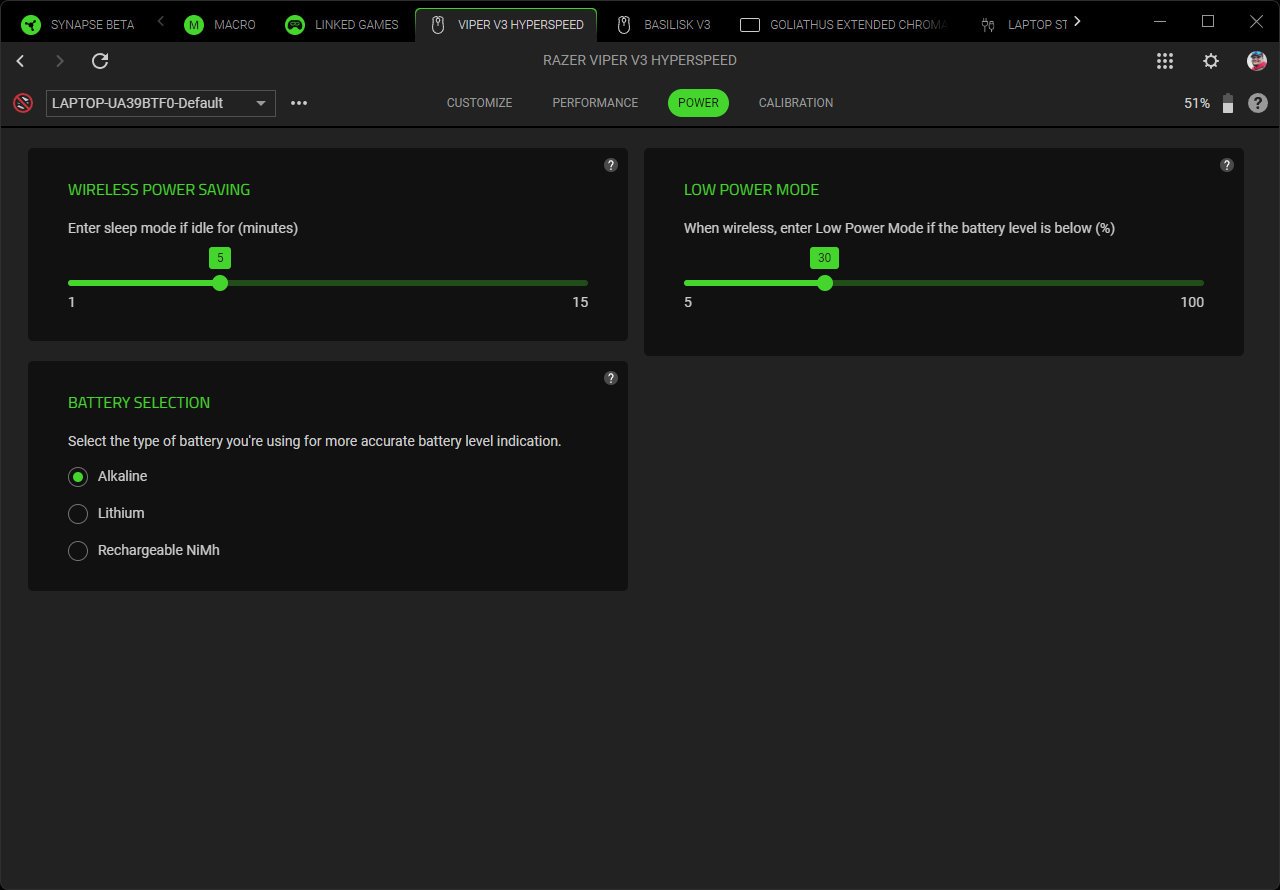The width and height of the screenshot is (1280, 890).
Task: Switch to the Performance section
Action: pyautogui.click(x=595, y=103)
